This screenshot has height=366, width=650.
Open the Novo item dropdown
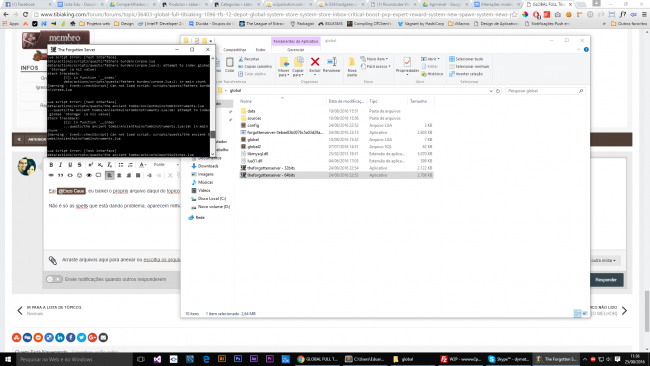(x=374, y=59)
